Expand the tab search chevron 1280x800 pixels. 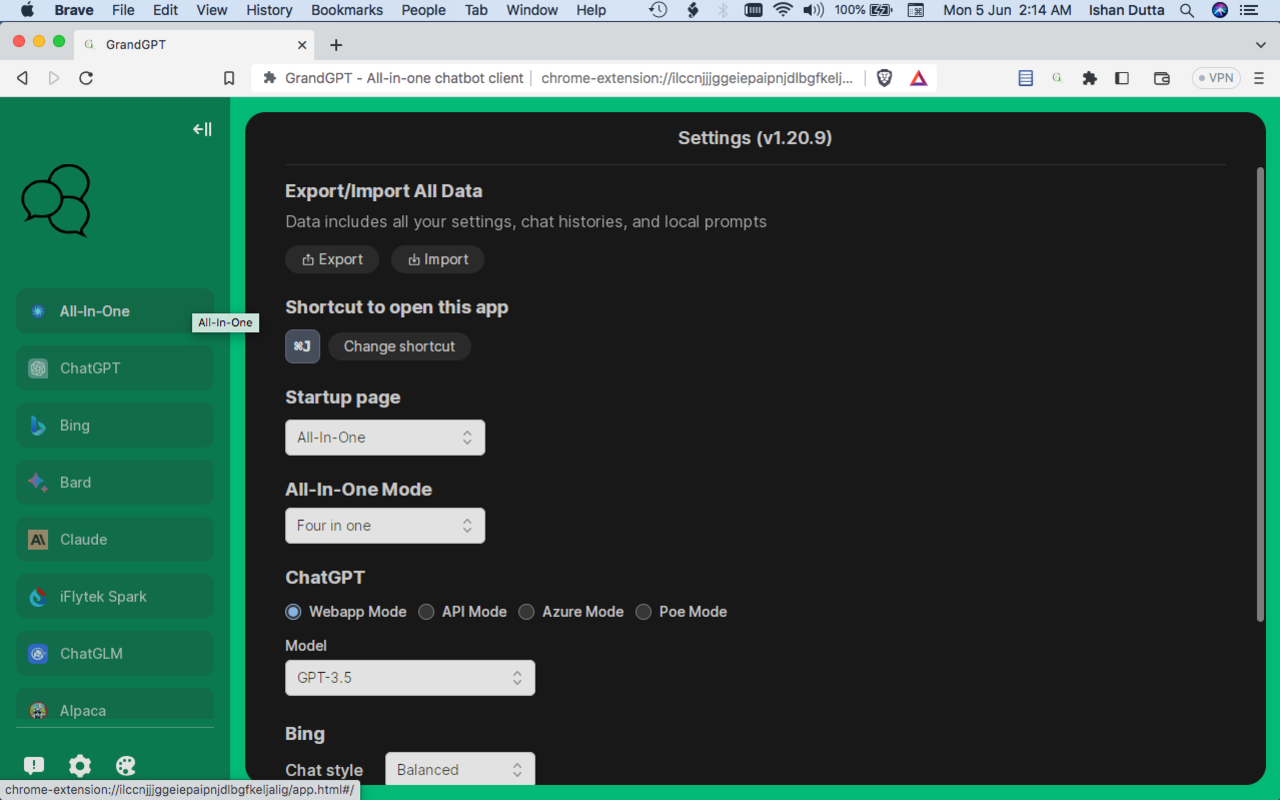pyautogui.click(x=1260, y=45)
